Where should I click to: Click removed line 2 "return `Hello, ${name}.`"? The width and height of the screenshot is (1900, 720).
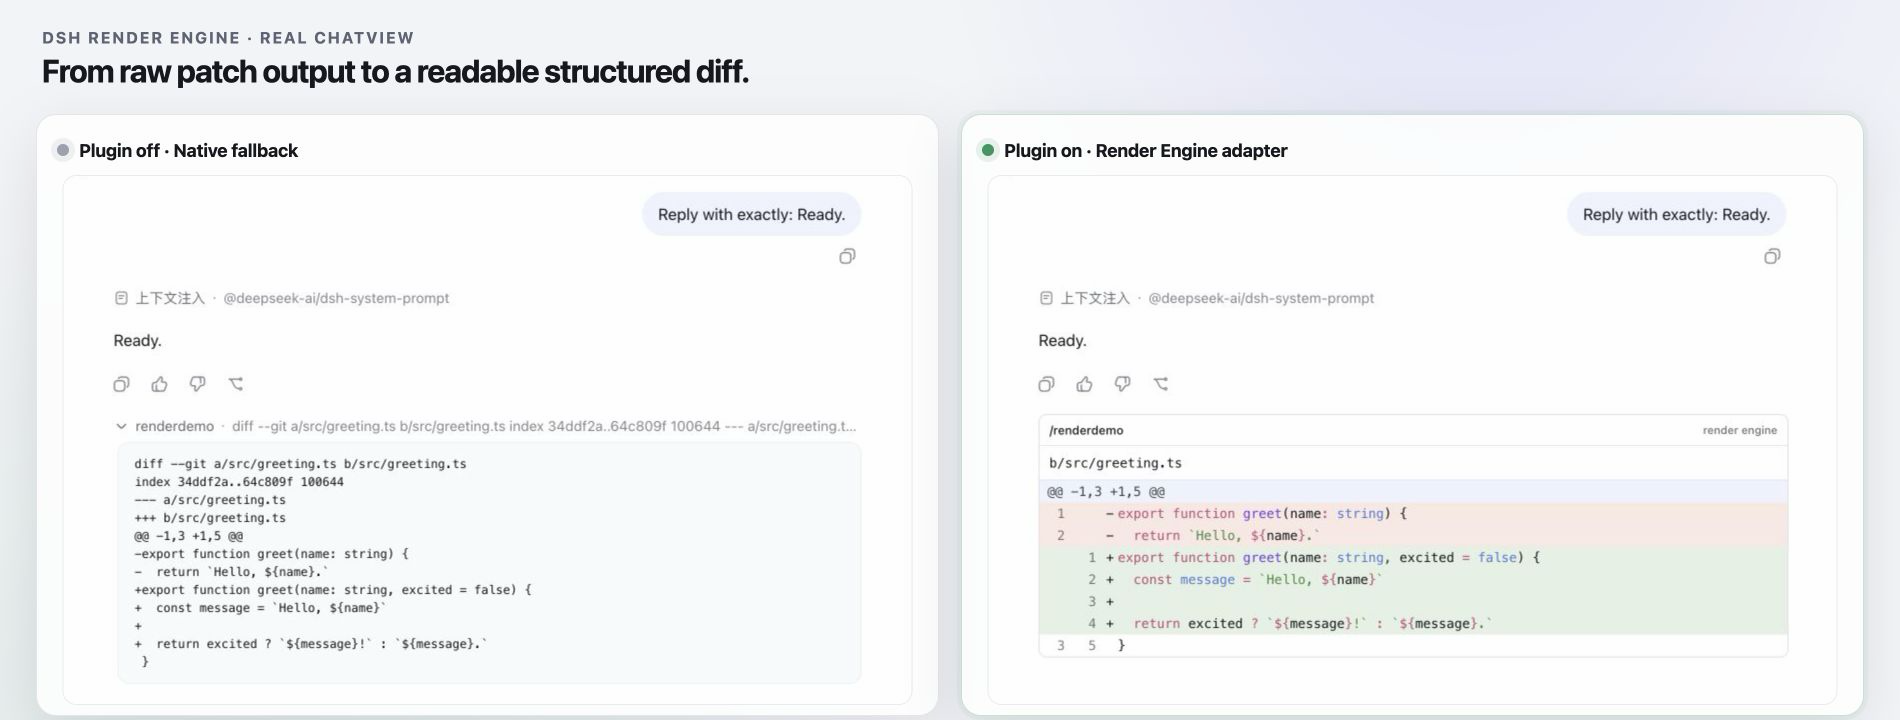click(1413, 535)
